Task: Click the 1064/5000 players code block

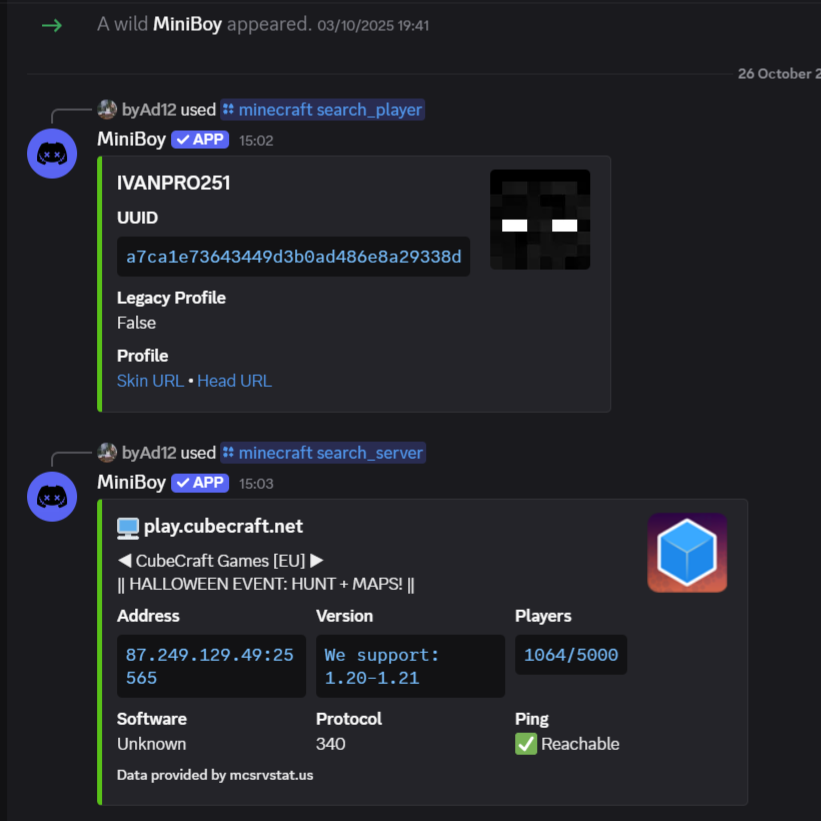Action: pyautogui.click(x=571, y=655)
